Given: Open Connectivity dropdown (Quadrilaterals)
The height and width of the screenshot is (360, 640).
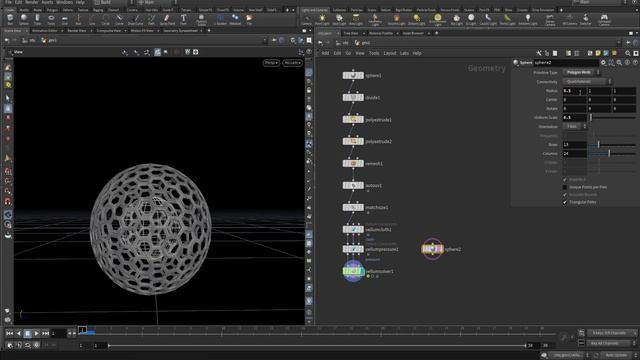Looking at the screenshot, I should (587, 82).
